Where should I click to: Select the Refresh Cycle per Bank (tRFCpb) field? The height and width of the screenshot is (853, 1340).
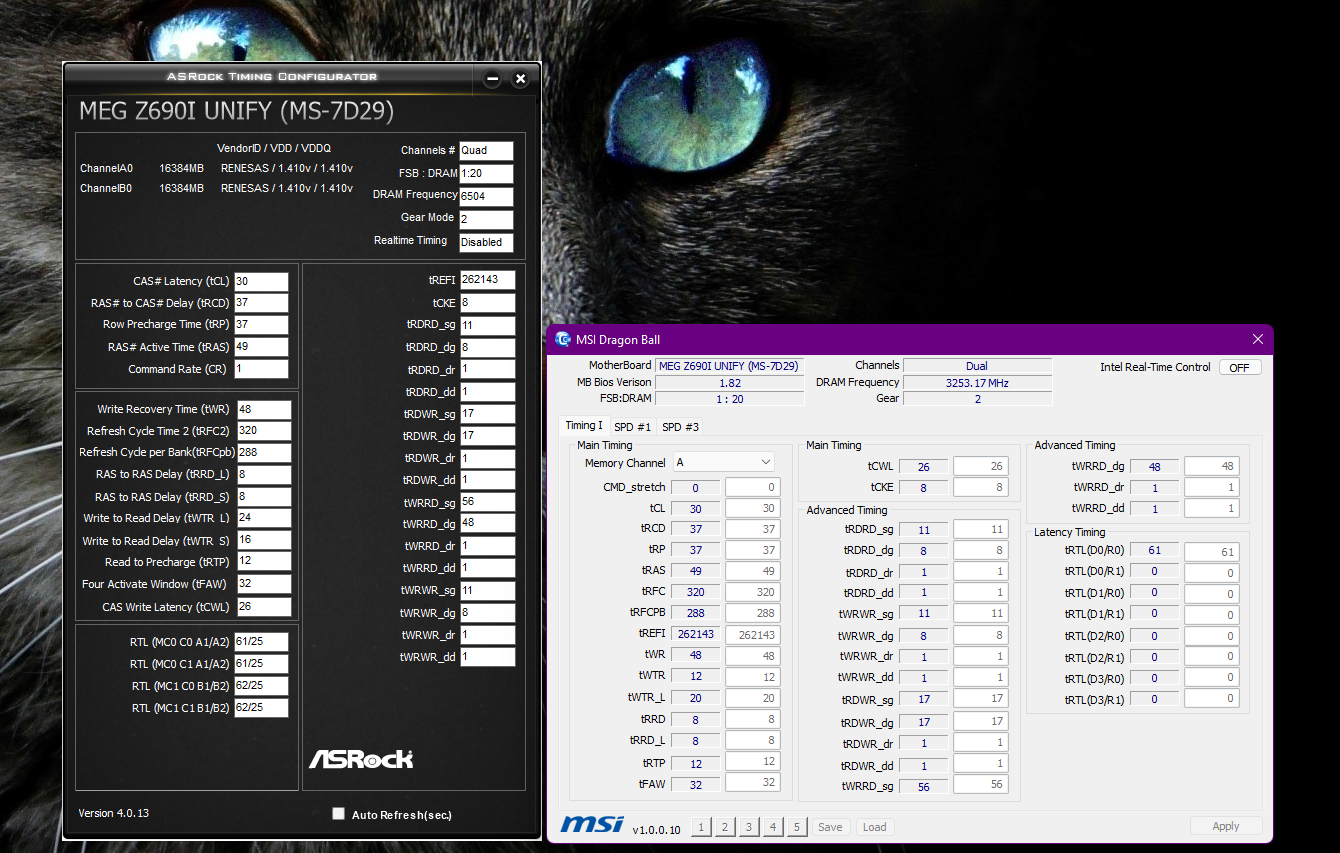click(x=264, y=452)
